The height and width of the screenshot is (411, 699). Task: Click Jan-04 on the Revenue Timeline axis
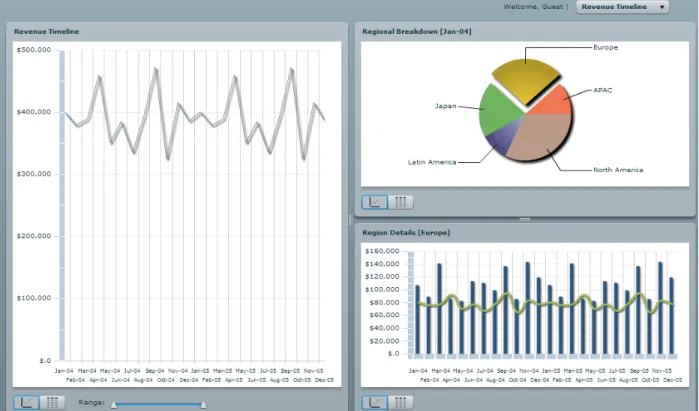(64, 371)
